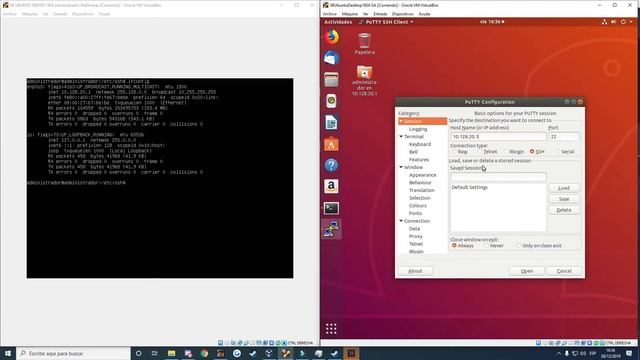The image size is (640, 360).
Task: Select the Serial connection type
Action: click(x=565, y=152)
